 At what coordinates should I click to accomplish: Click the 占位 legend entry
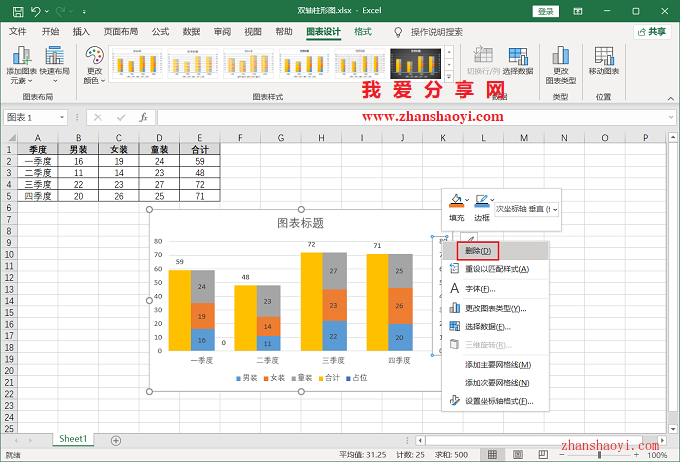click(356, 378)
